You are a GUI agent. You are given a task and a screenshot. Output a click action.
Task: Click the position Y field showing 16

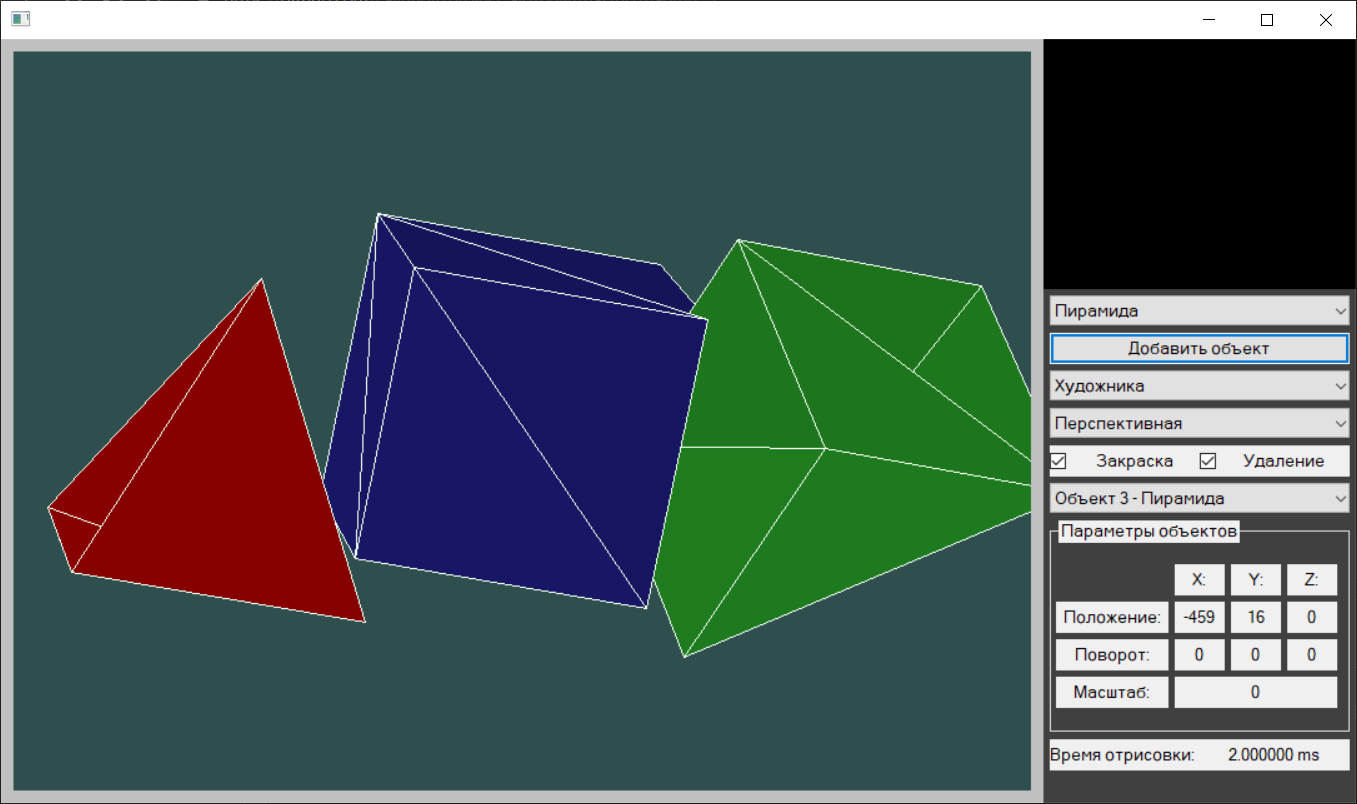point(1255,617)
